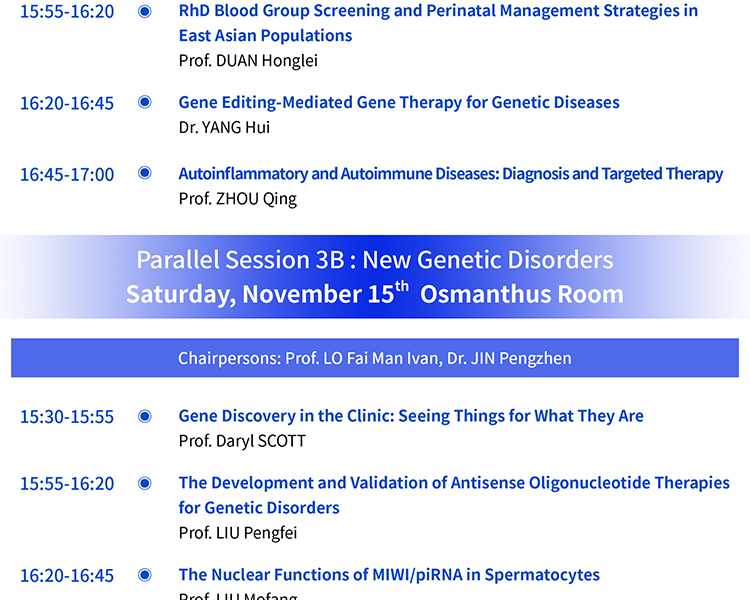The width and height of the screenshot is (750, 600).
Task: Click speaker name Prof. LIU Pengfei
Action: point(238,533)
